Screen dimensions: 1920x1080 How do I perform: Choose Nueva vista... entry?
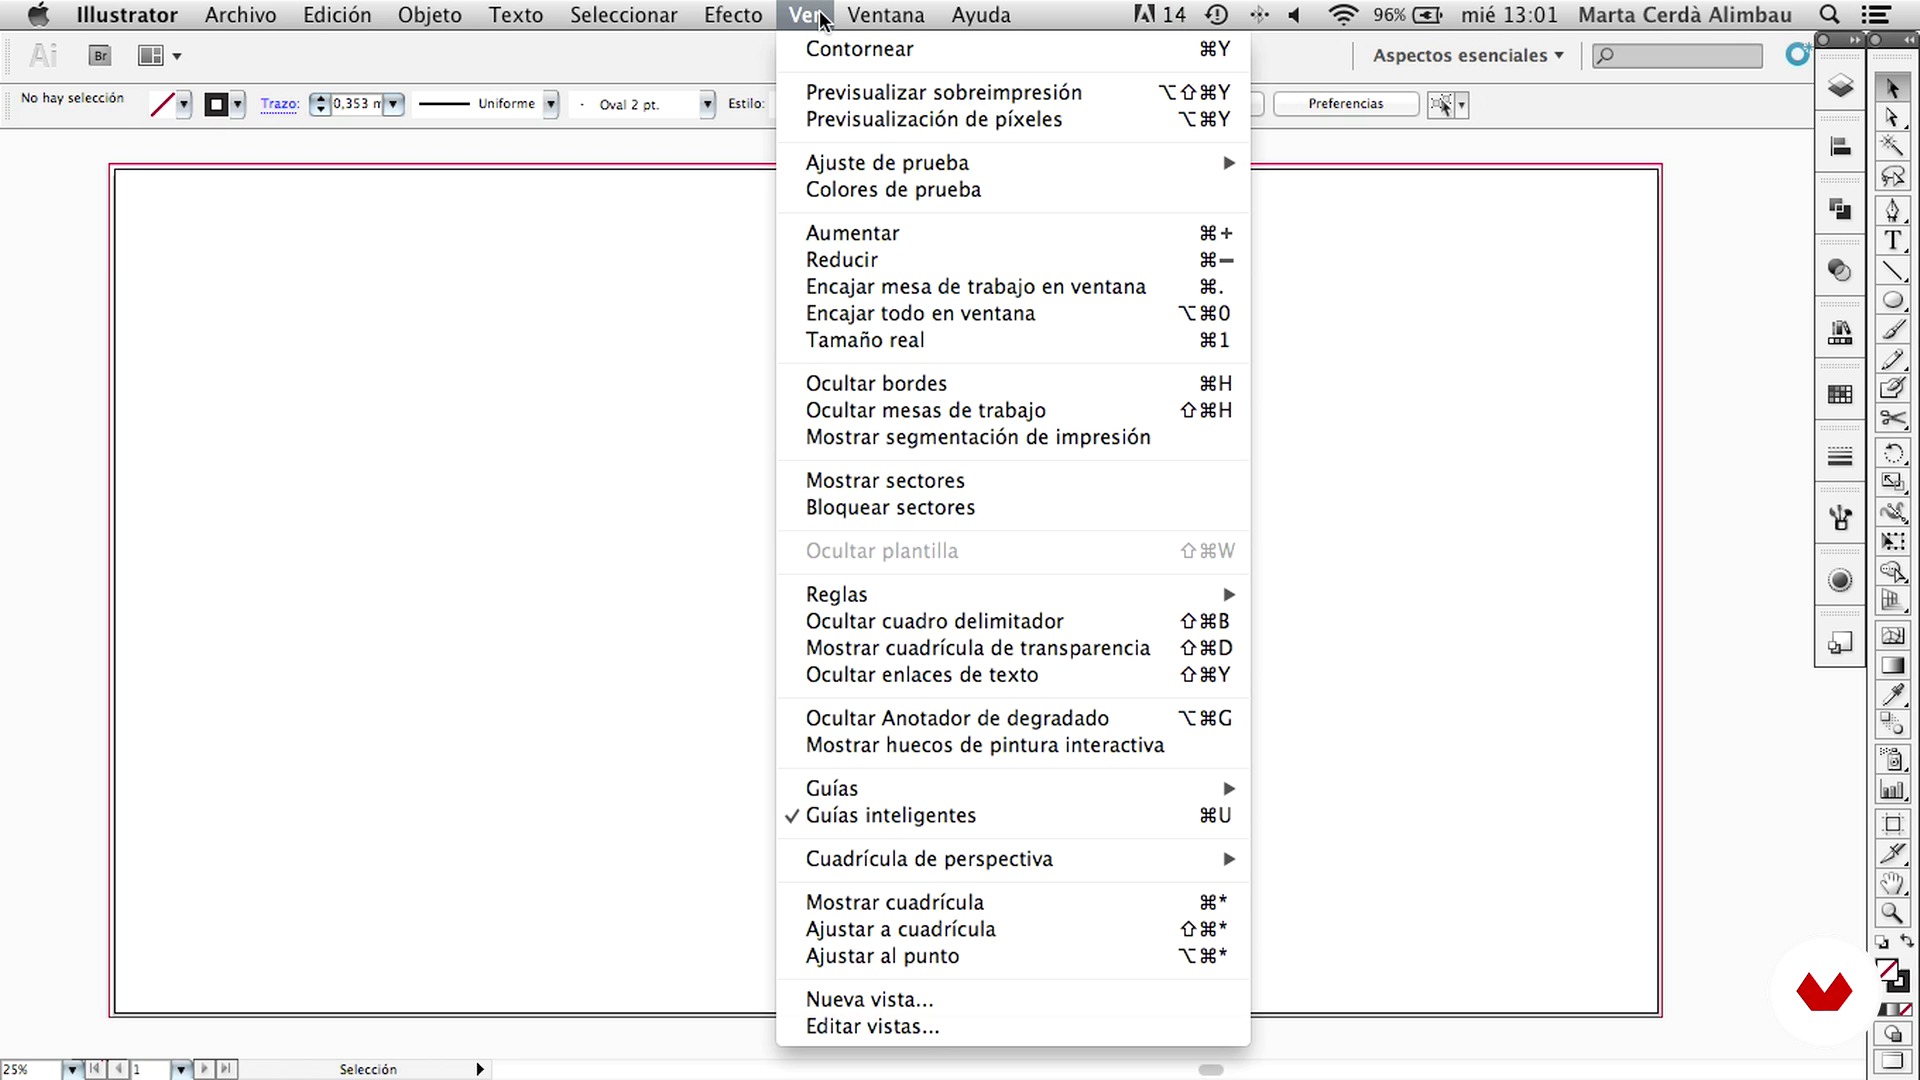tap(1013, 999)
